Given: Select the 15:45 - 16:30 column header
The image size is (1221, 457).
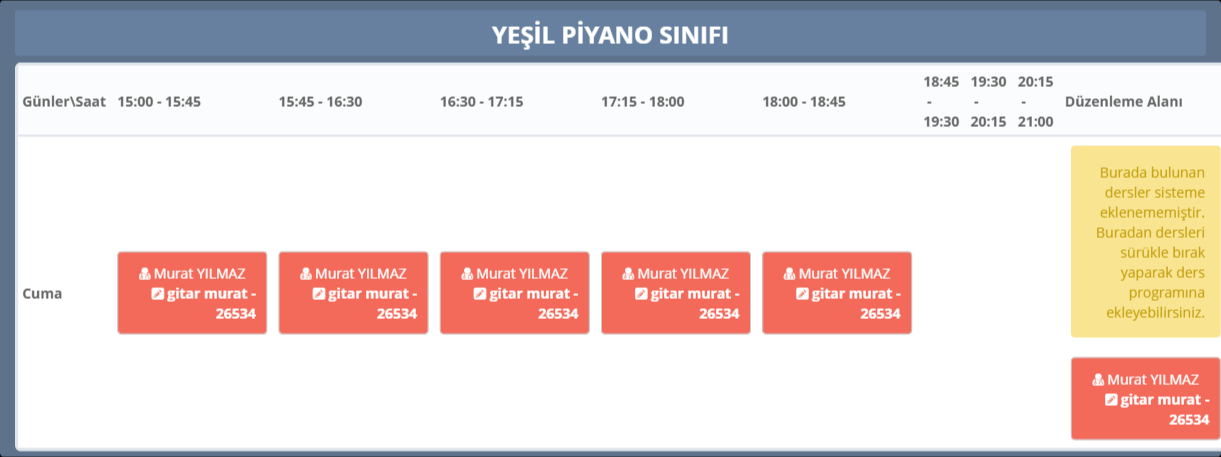Looking at the screenshot, I should tap(320, 101).
